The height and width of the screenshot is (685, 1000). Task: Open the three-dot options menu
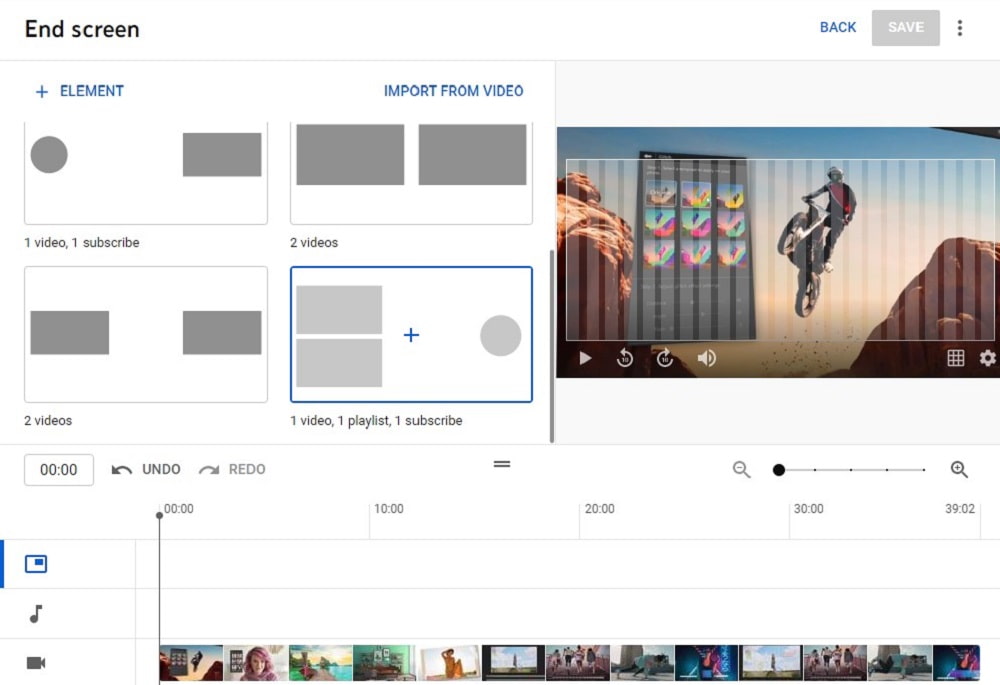(x=960, y=27)
